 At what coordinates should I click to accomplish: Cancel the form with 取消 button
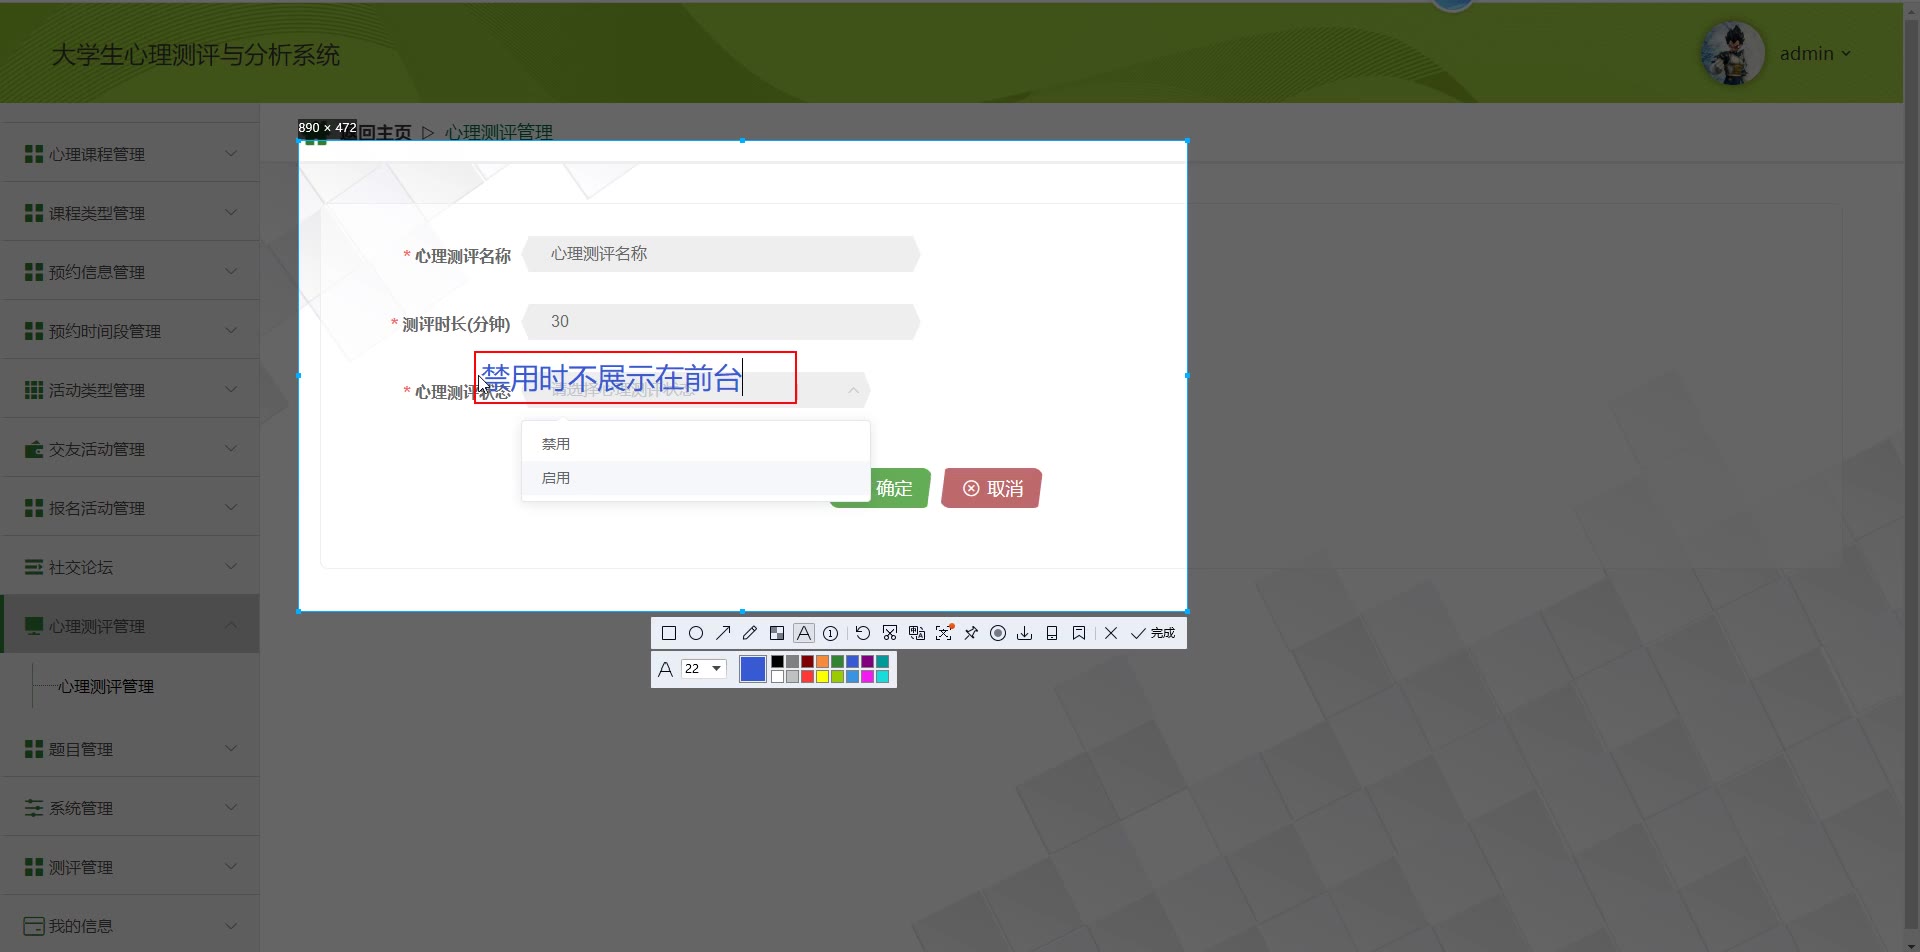(992, 489)
